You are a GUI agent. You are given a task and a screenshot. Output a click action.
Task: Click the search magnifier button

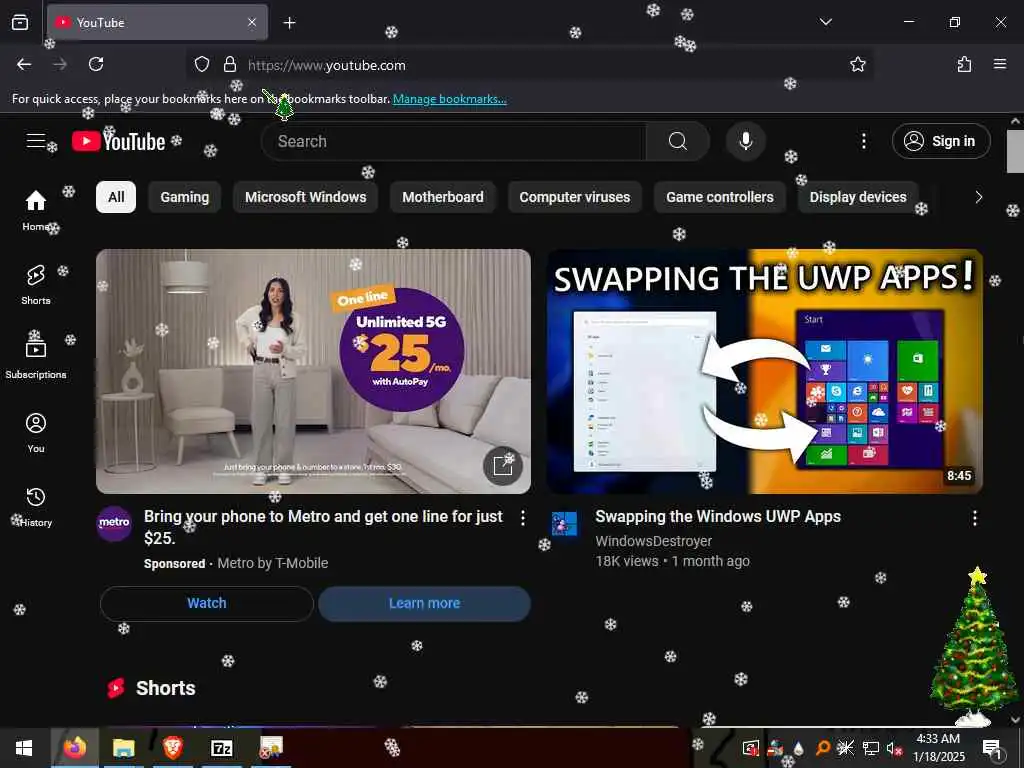coord(677,141)
